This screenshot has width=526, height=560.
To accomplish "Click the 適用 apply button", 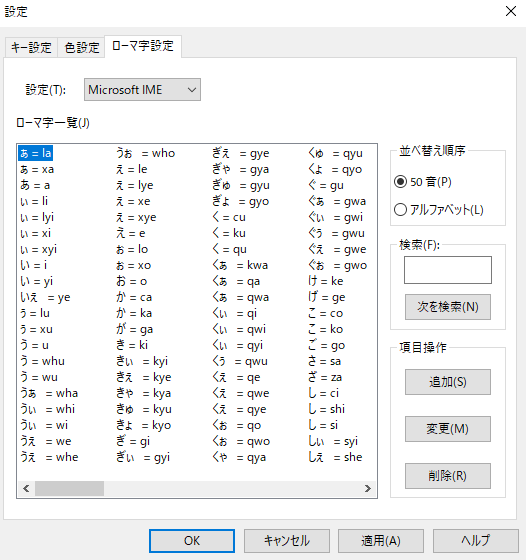I will 381,541.
